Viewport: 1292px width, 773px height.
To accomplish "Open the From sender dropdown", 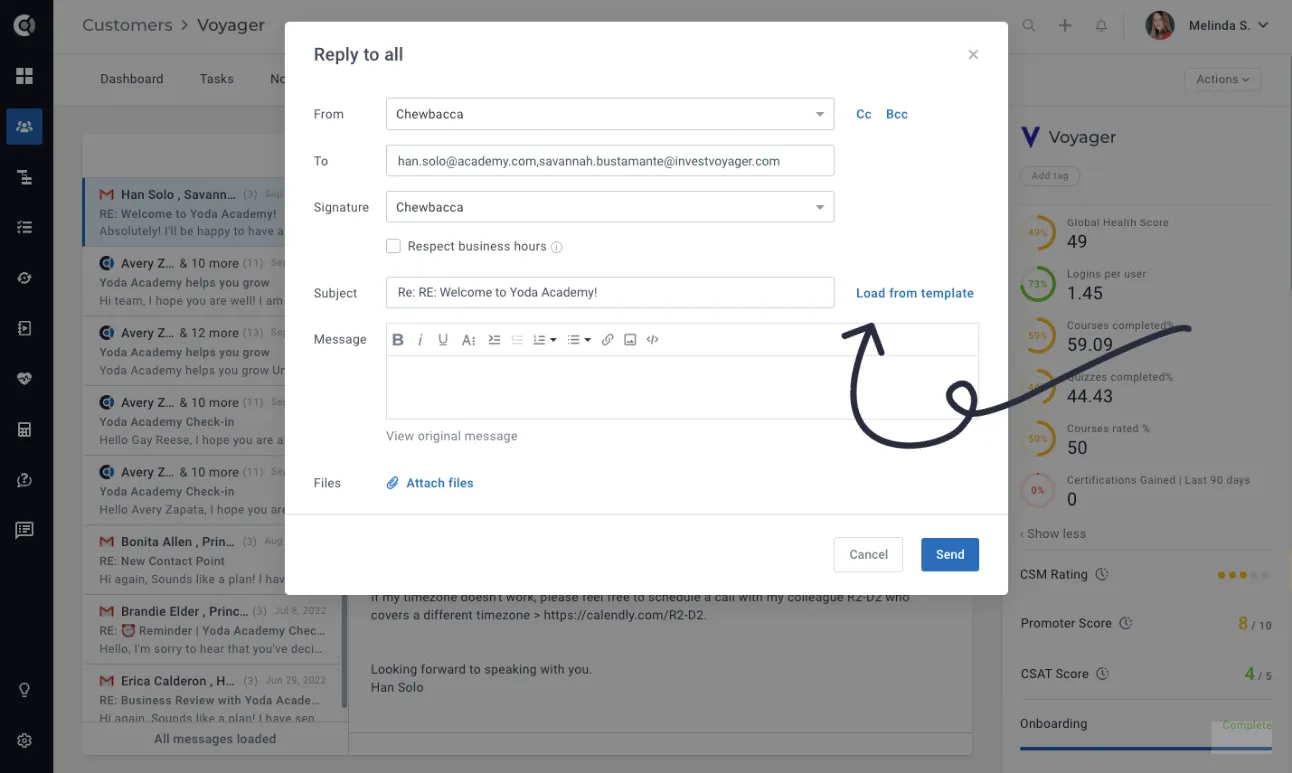I will tap(610, 114).
